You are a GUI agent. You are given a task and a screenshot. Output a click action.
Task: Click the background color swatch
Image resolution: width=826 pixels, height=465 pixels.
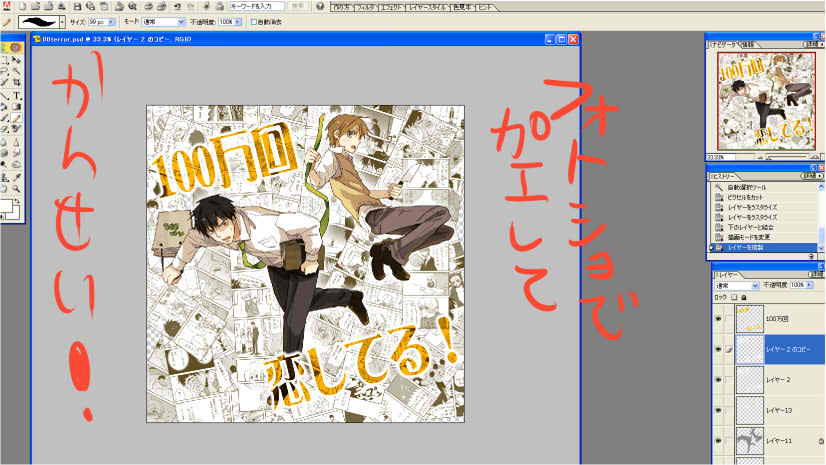[15, 215]
